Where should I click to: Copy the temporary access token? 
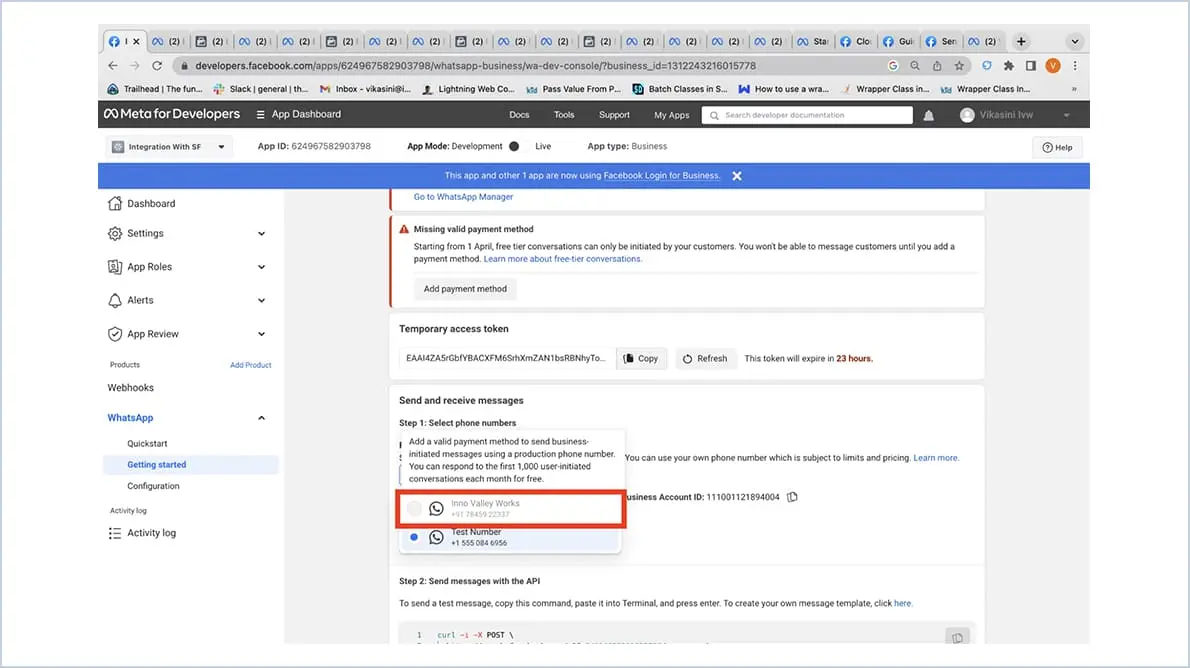tap(641, 359)
